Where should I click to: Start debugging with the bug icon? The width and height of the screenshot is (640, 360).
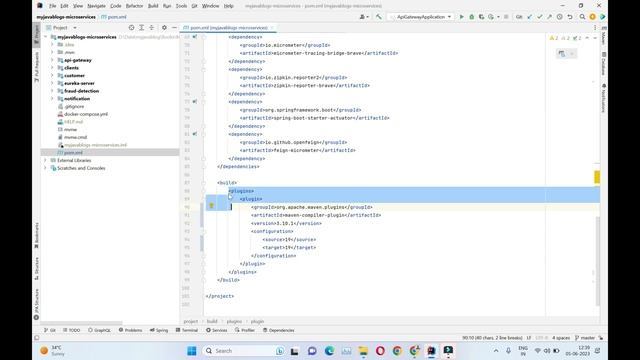click(471, 17)
